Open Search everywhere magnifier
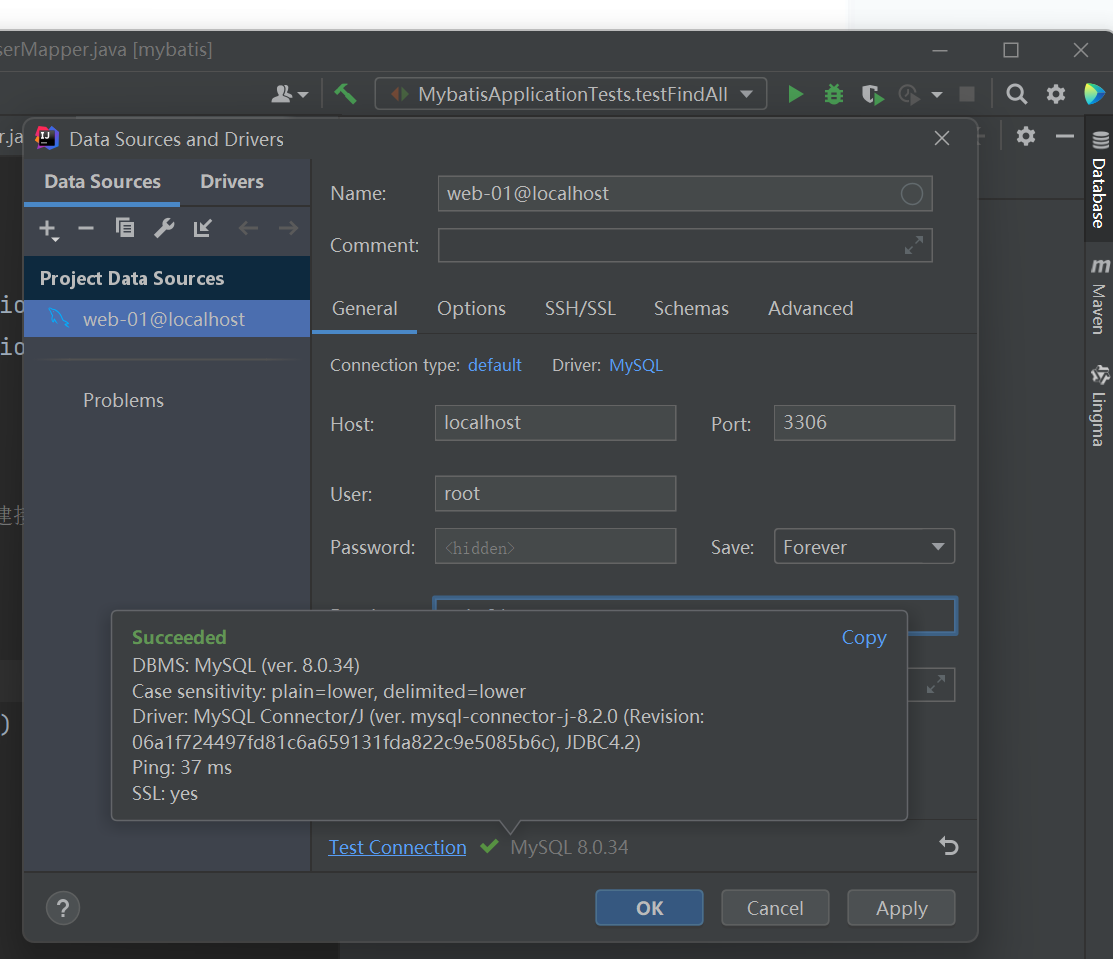This screenshot has width=1113, height=959. pyautogui.click(x=1016, y=93)
